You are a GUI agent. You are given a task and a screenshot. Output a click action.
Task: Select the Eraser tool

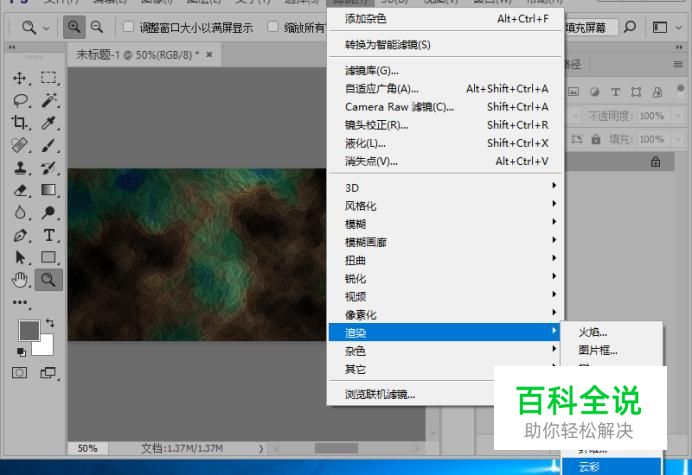(x=20, y=190)
